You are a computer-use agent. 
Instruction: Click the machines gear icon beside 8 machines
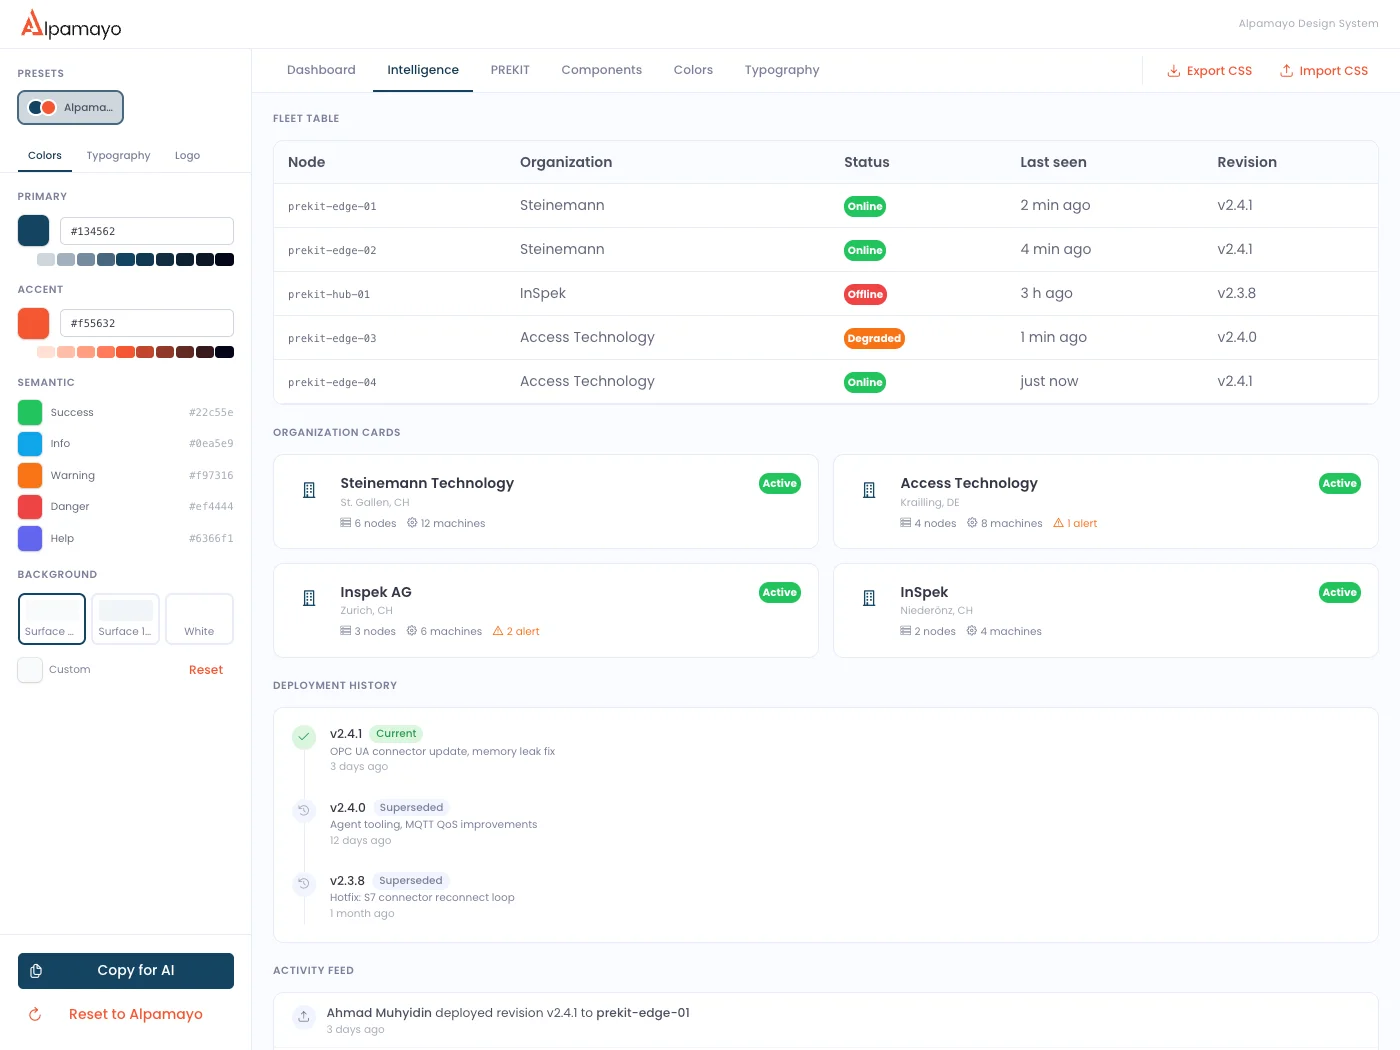coord(972,523)
